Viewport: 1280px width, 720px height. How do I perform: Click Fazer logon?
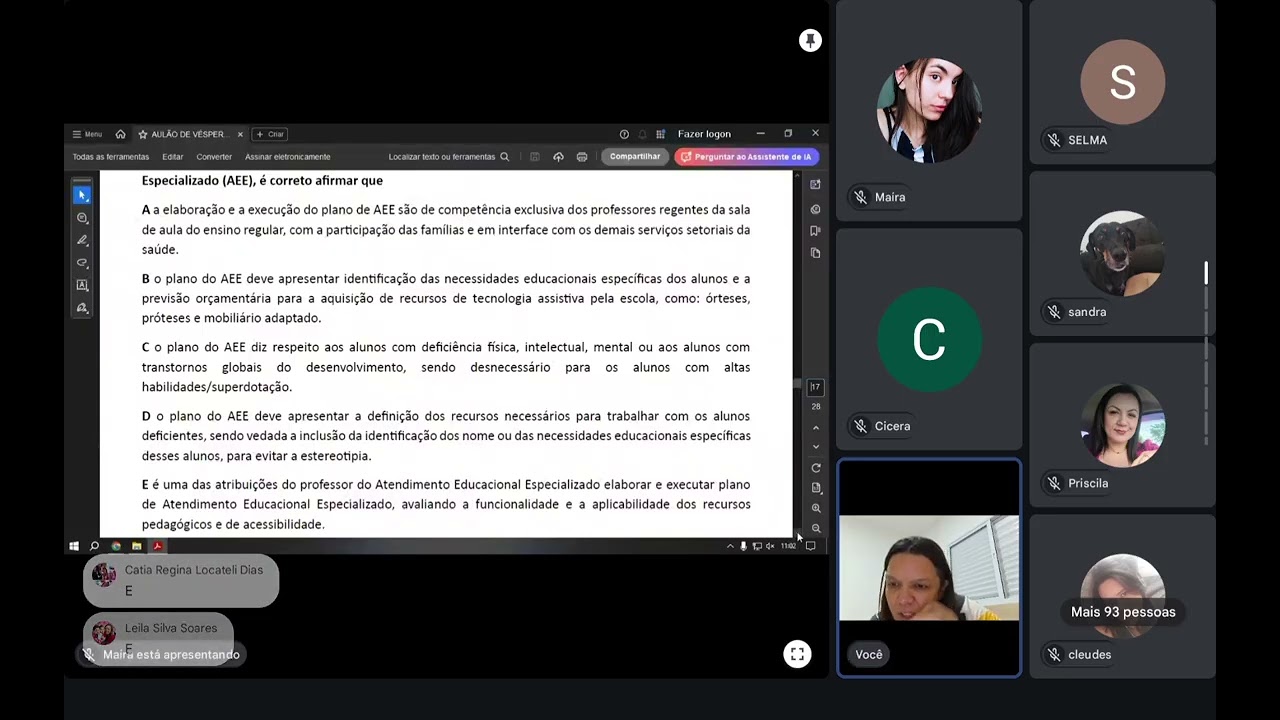coord(704,134)
